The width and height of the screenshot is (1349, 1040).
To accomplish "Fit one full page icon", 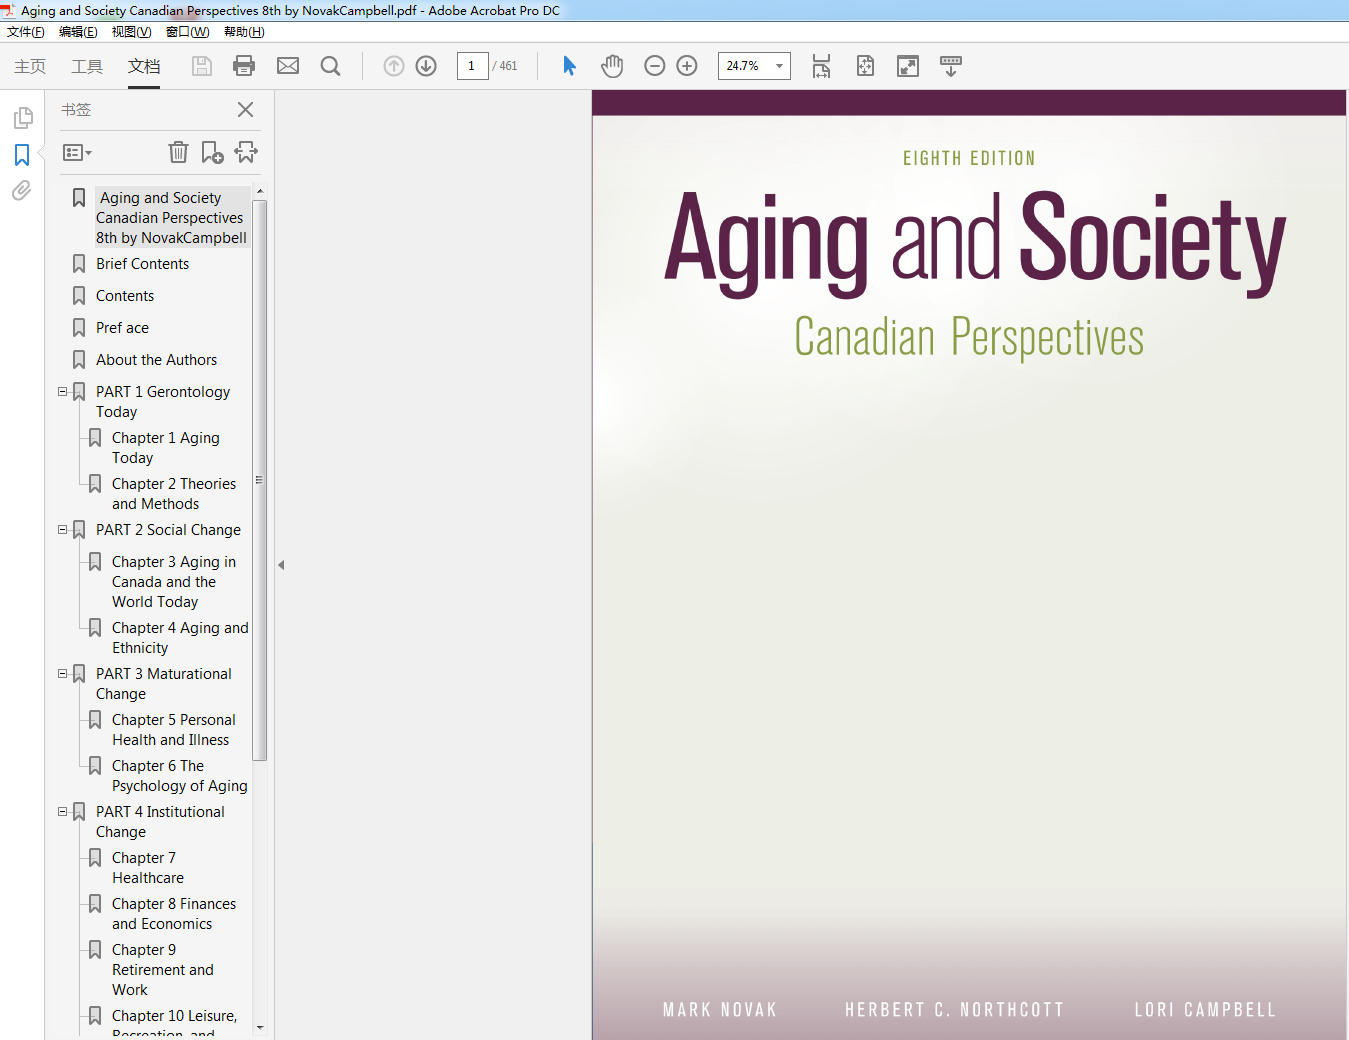I will pos(865,66).
